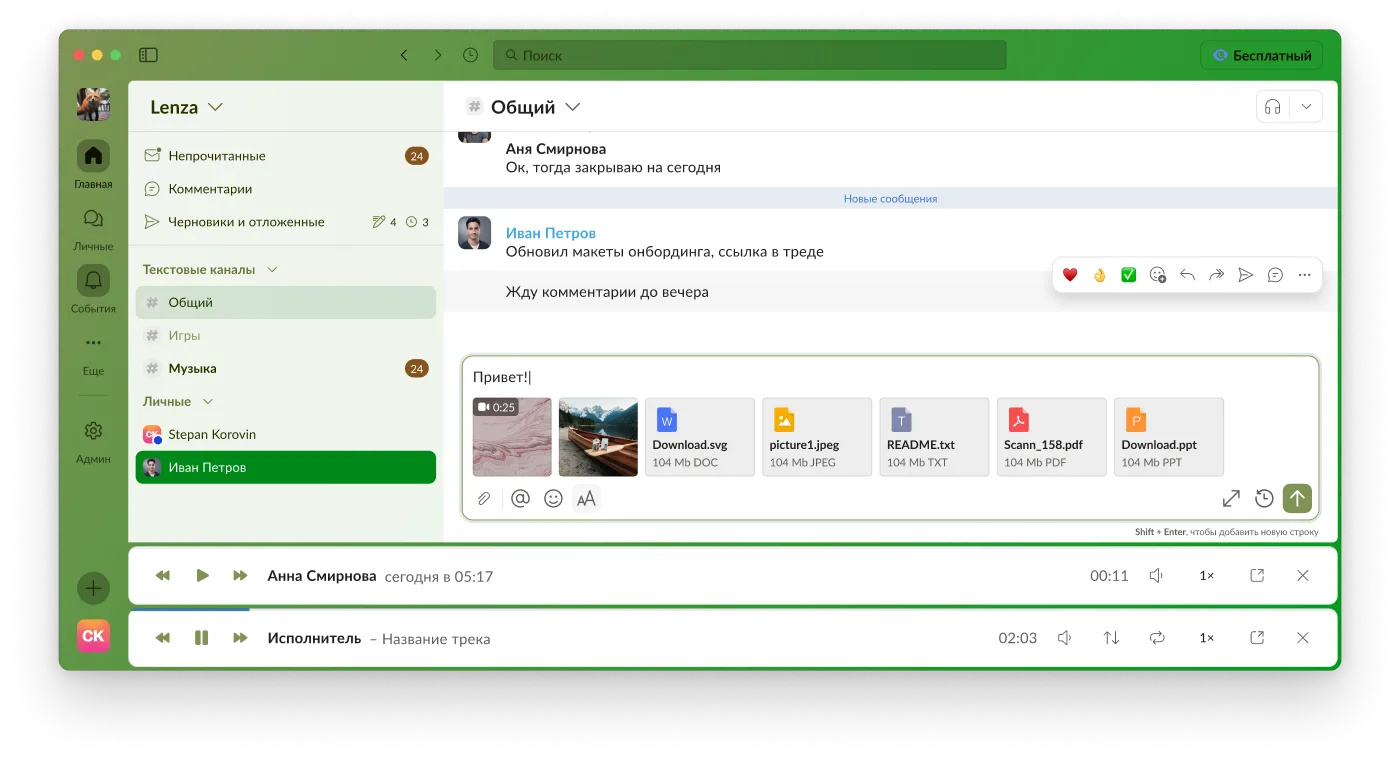The image size is (1400, 759).
Task: Toggle the sidebar panel icon
Action: point(148,55)
